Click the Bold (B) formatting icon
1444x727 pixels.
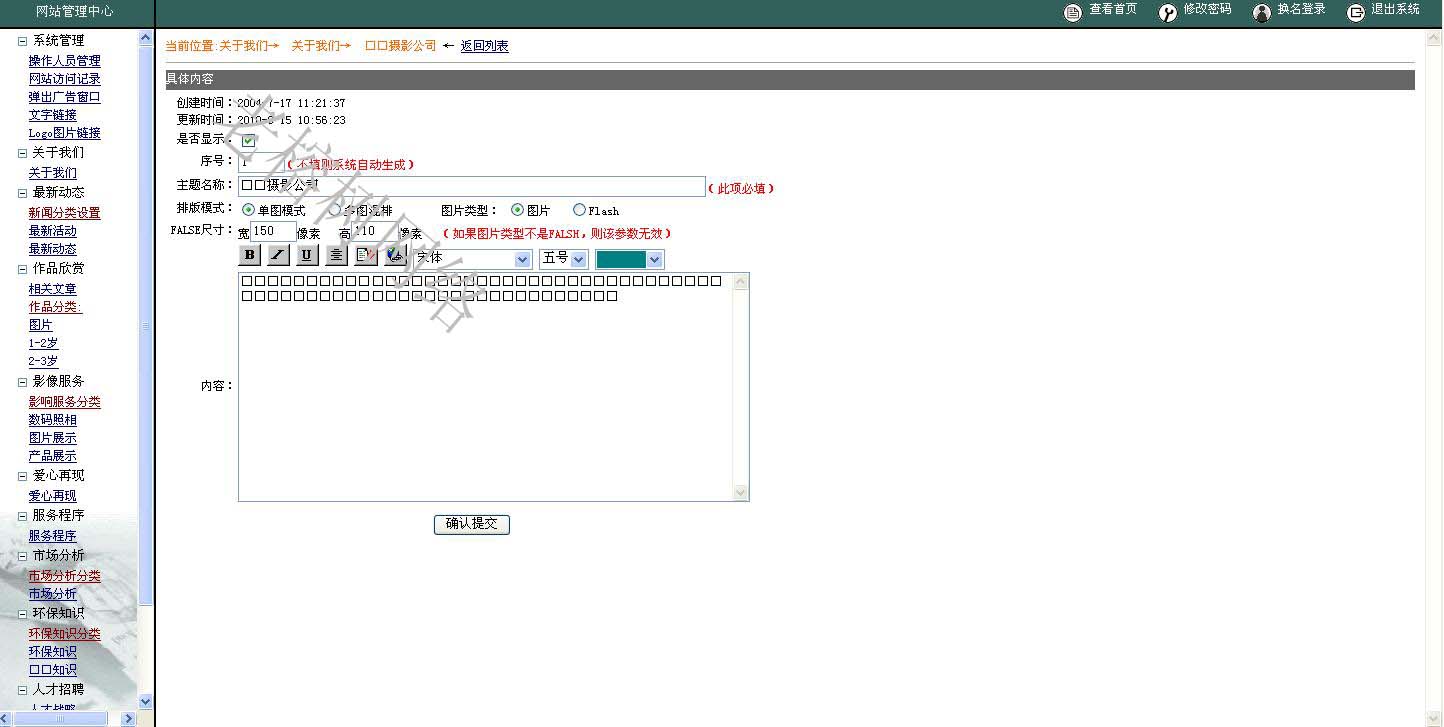click(250, 255)
